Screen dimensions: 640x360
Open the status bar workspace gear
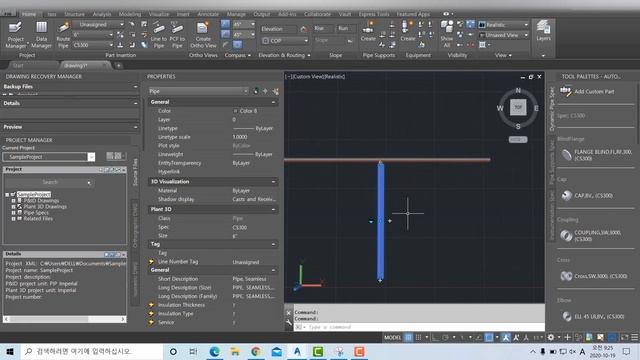coord(551,338)
